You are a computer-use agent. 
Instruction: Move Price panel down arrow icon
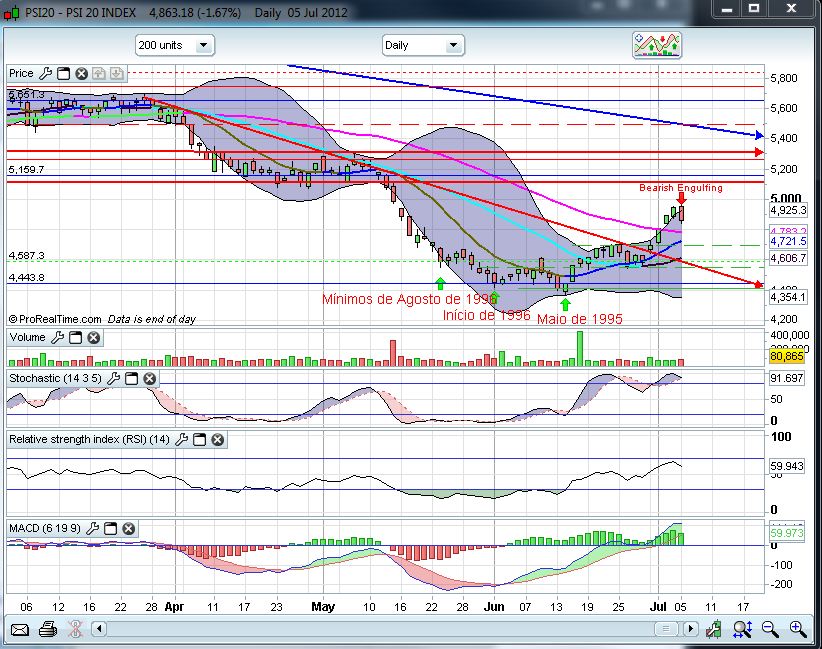(x=117, y=73)
